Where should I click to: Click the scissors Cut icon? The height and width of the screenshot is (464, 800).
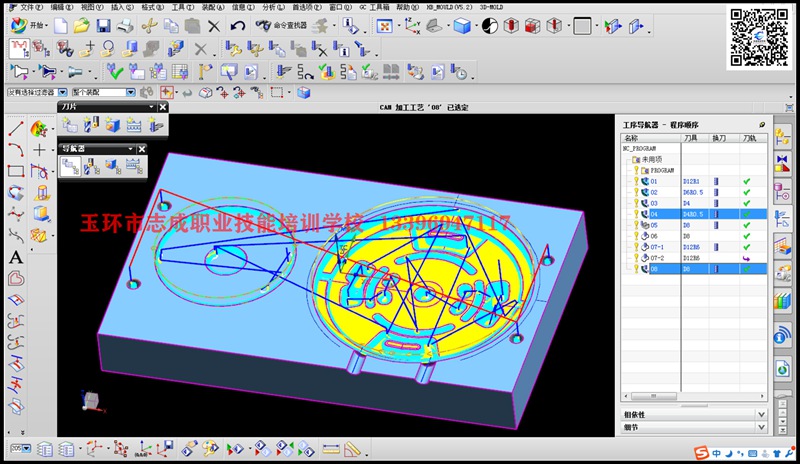tap(149, 26)
